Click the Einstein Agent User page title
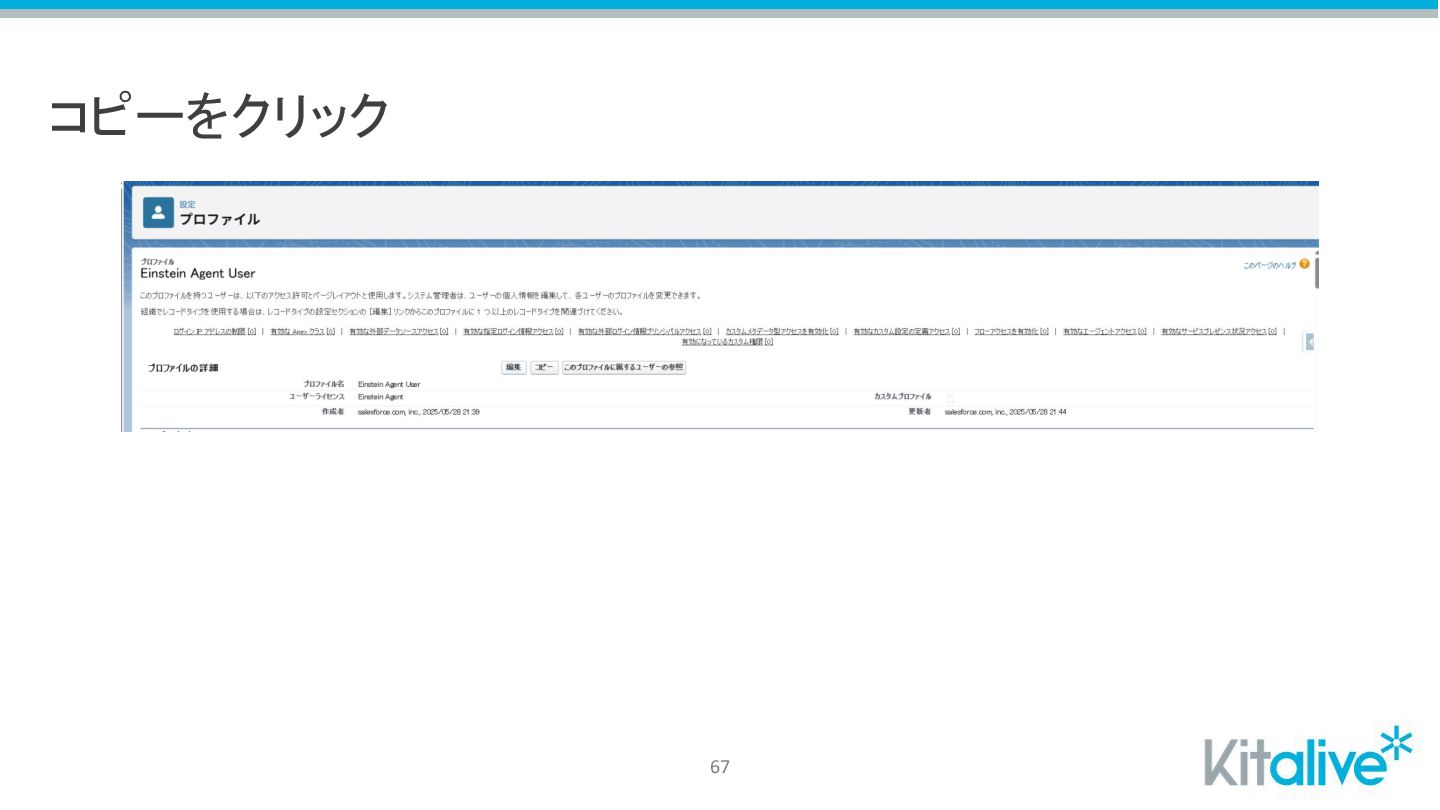This screenshot has height=810, width=1440. [x=198, y=273]
